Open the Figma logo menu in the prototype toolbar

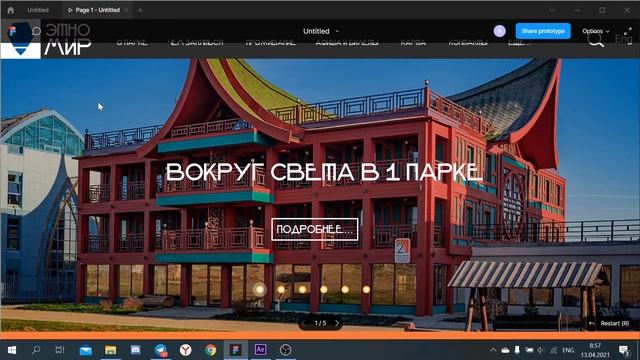pos(12,31)
